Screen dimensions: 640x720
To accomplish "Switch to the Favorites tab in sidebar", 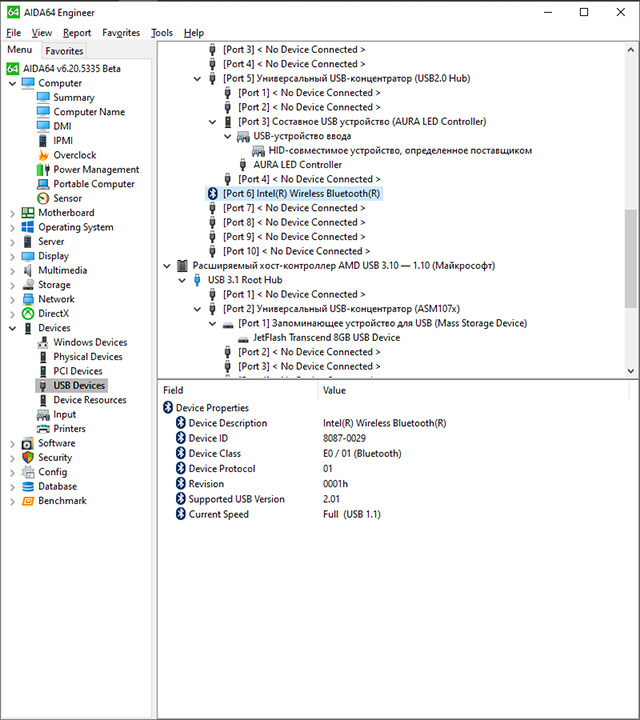I will click(x=64, y=51).
